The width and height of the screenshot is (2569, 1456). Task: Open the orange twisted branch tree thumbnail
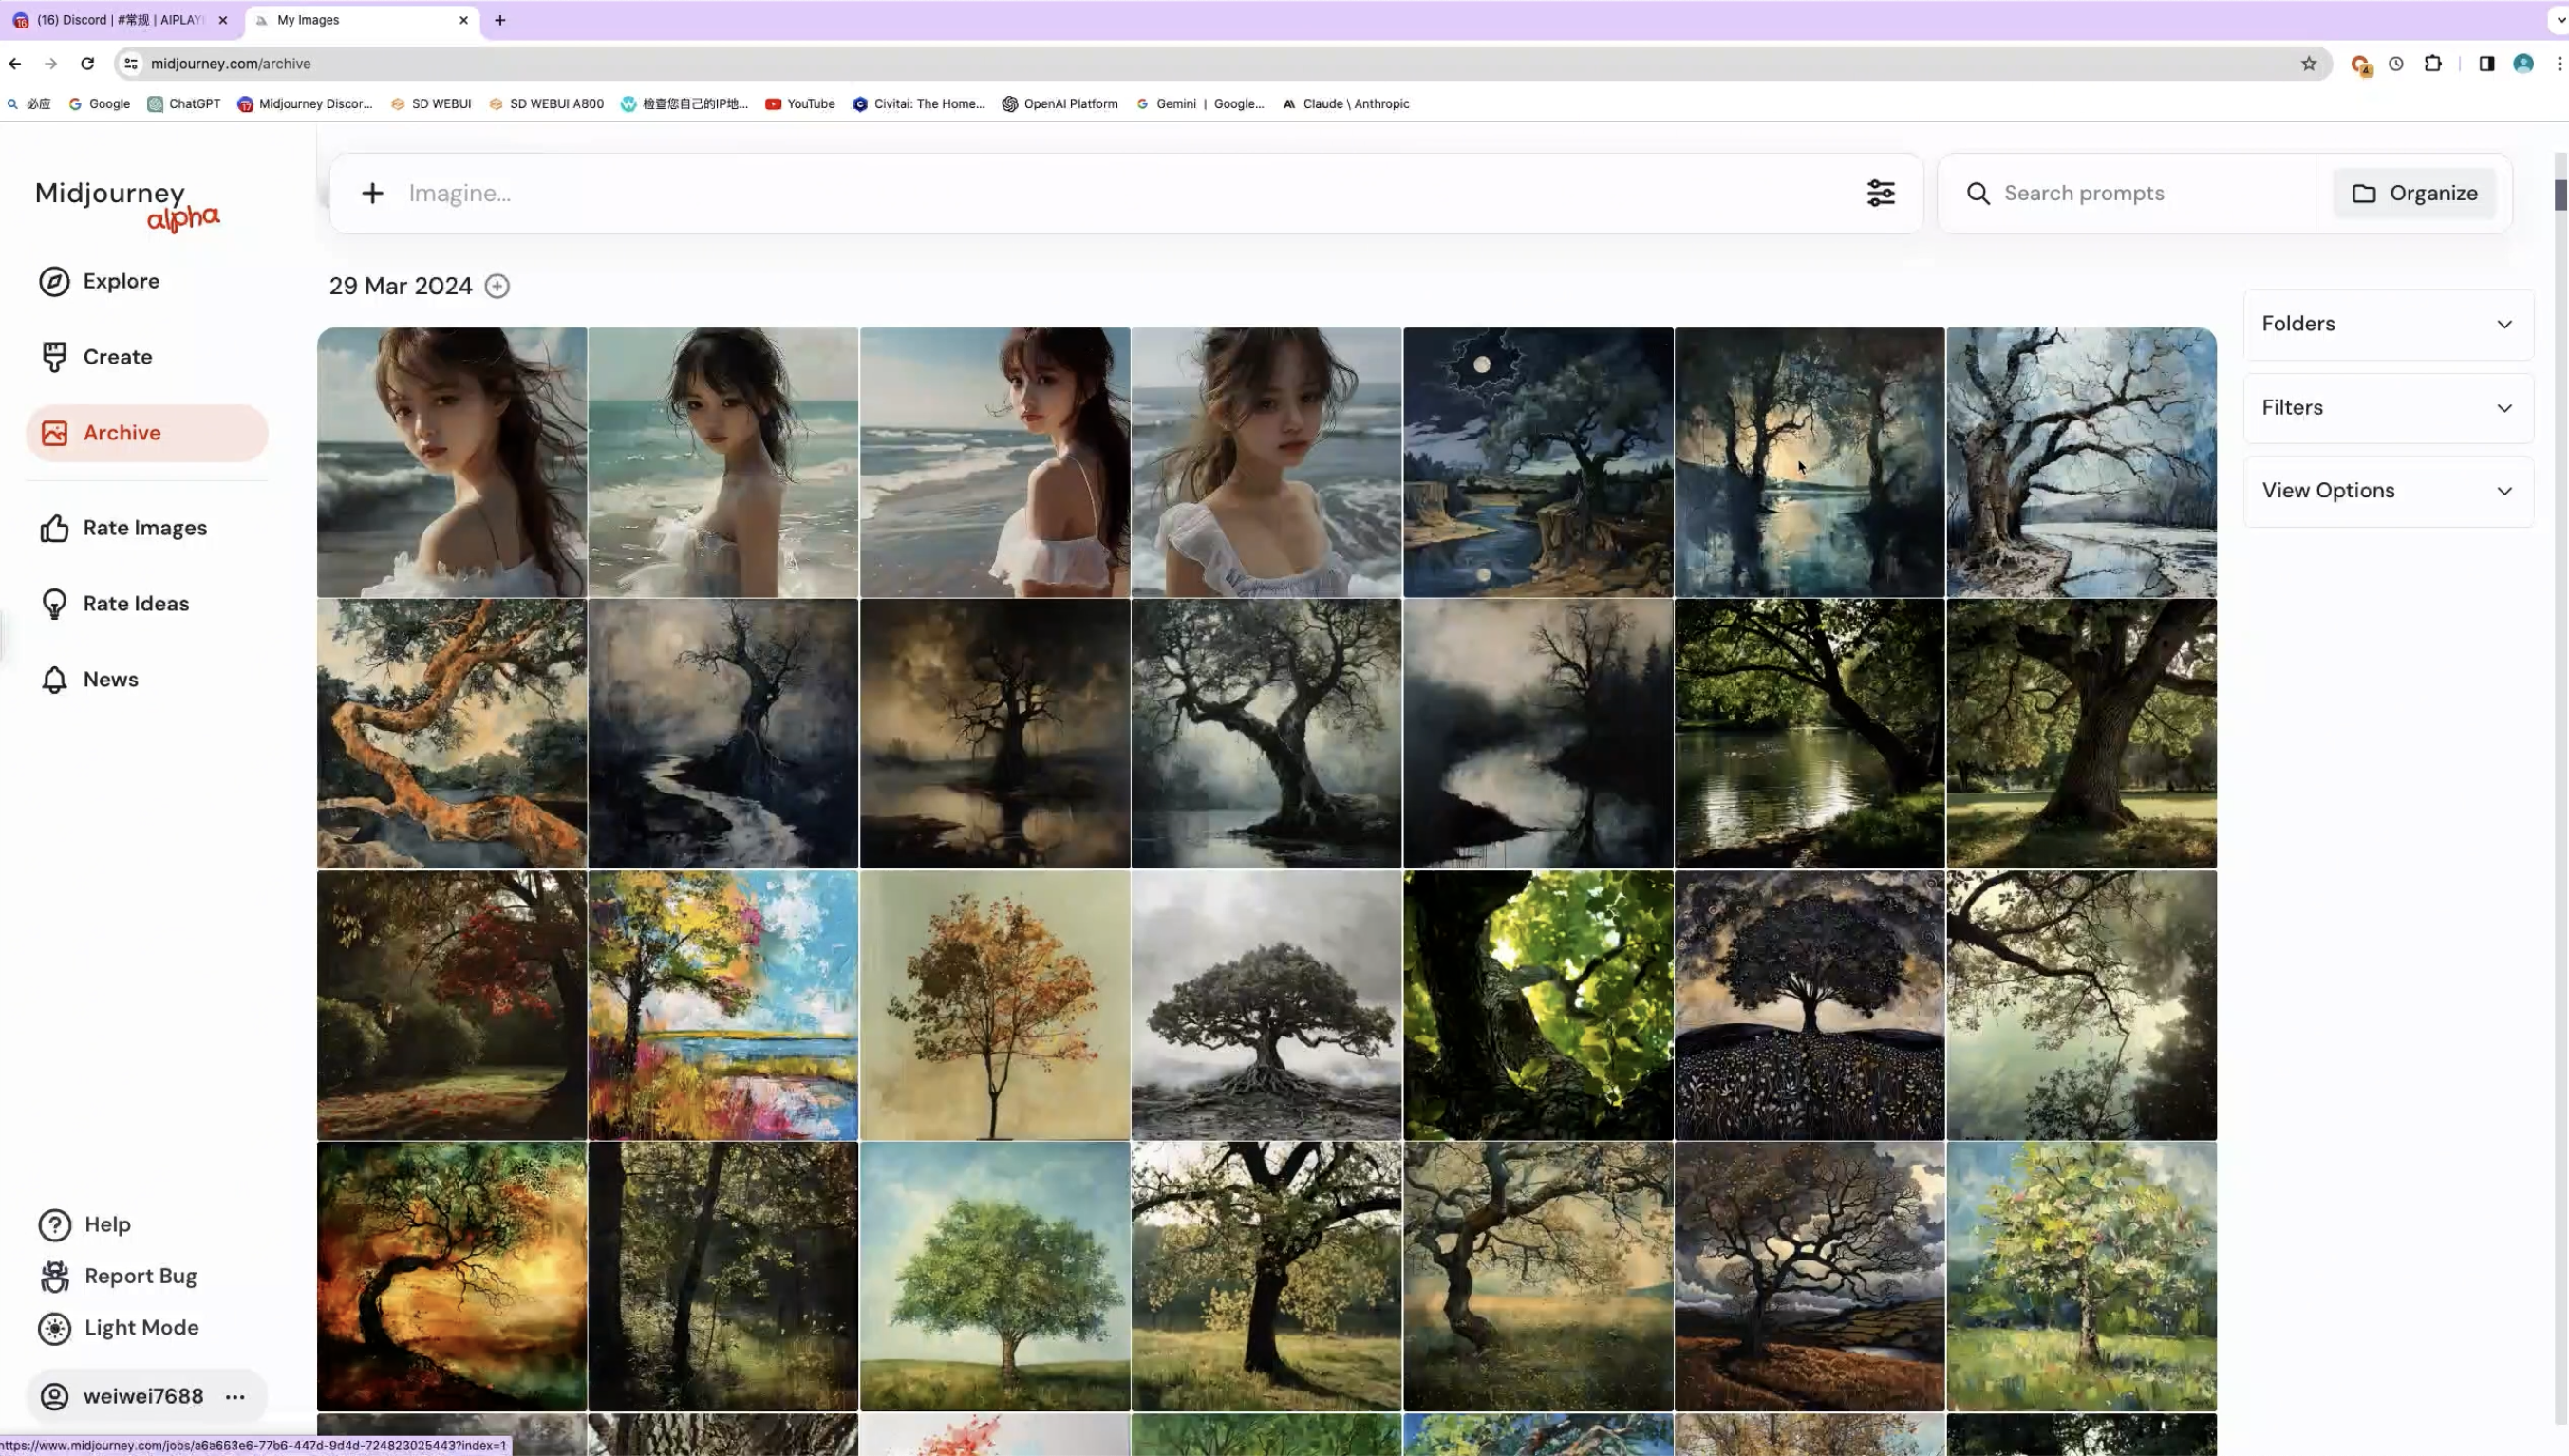452,733
